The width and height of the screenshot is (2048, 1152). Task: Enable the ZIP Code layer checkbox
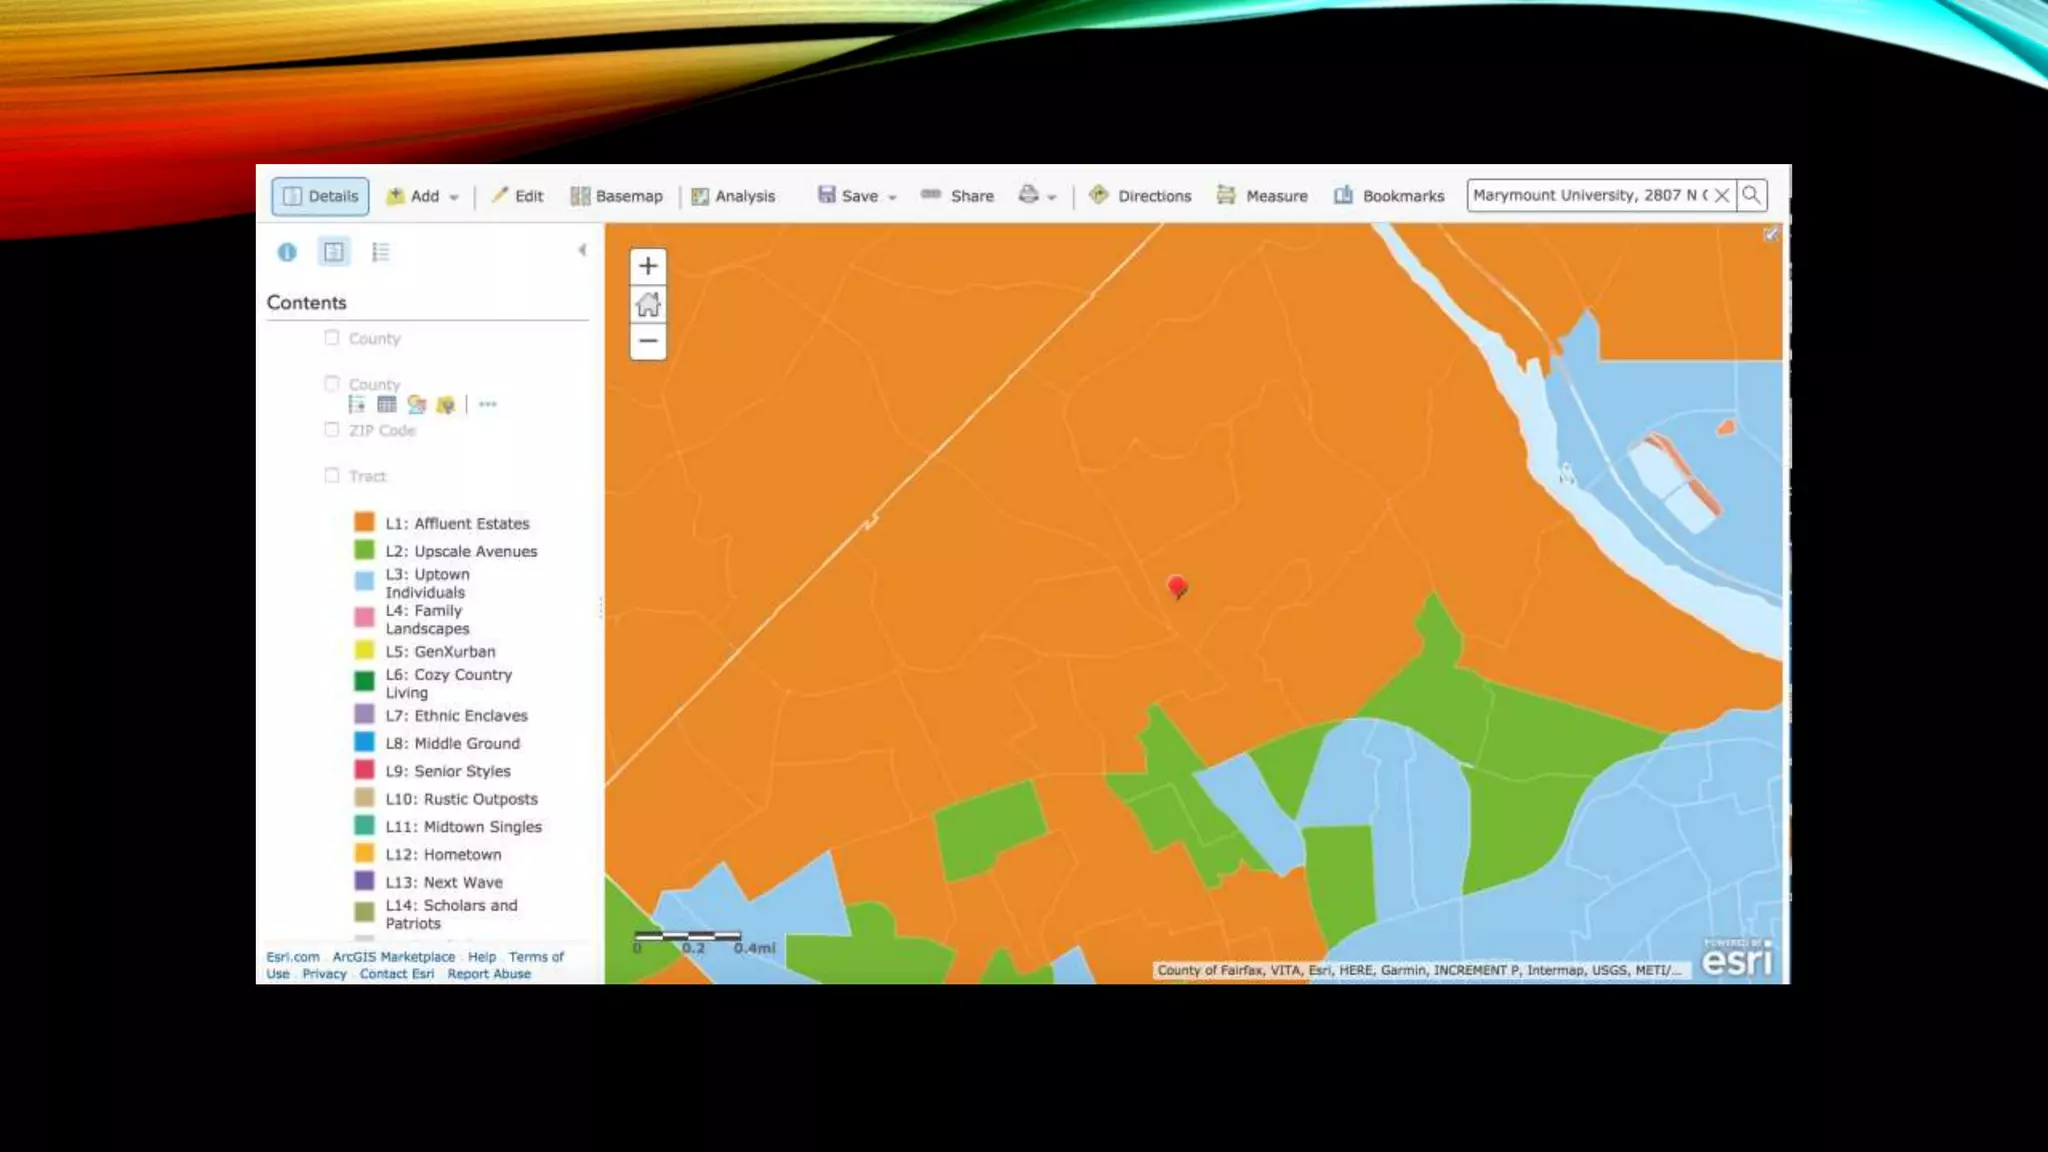(x=332, y=430)
